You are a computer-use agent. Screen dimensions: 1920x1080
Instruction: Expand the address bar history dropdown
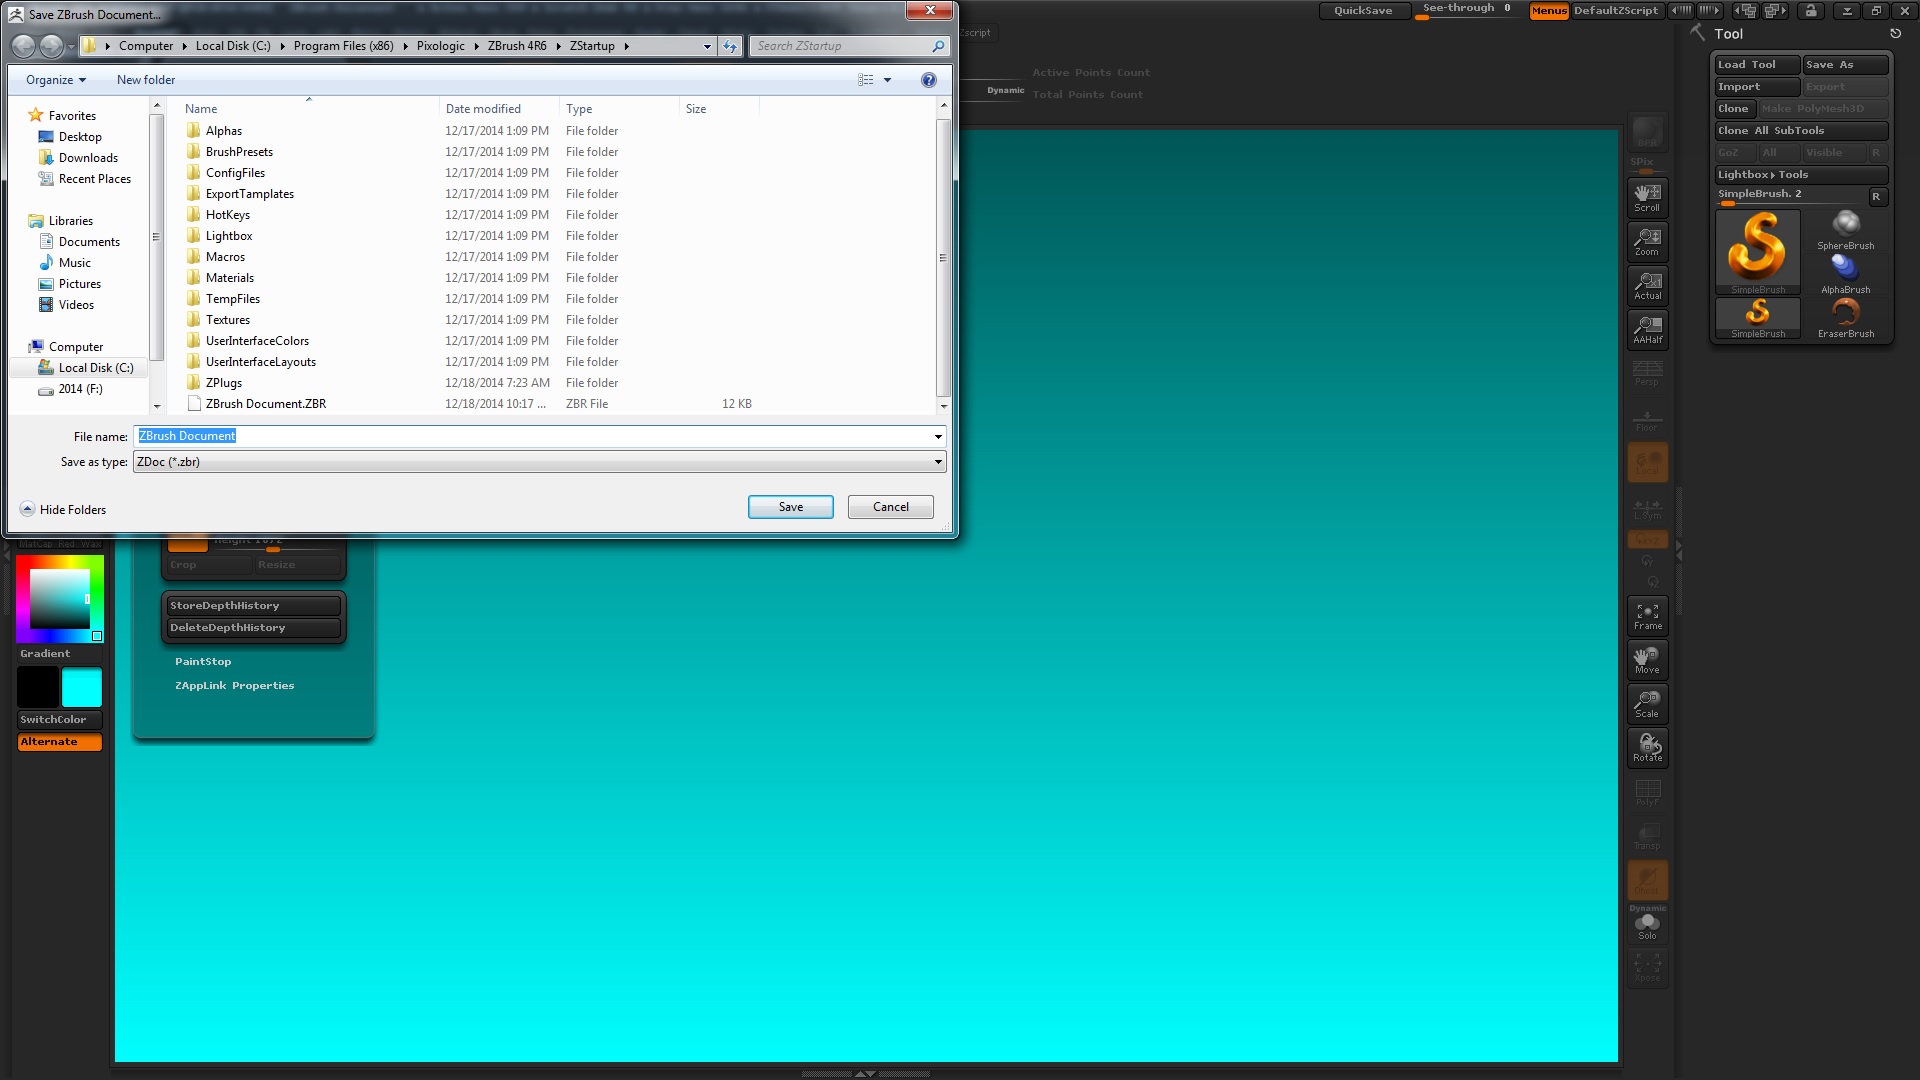point(707,46)
